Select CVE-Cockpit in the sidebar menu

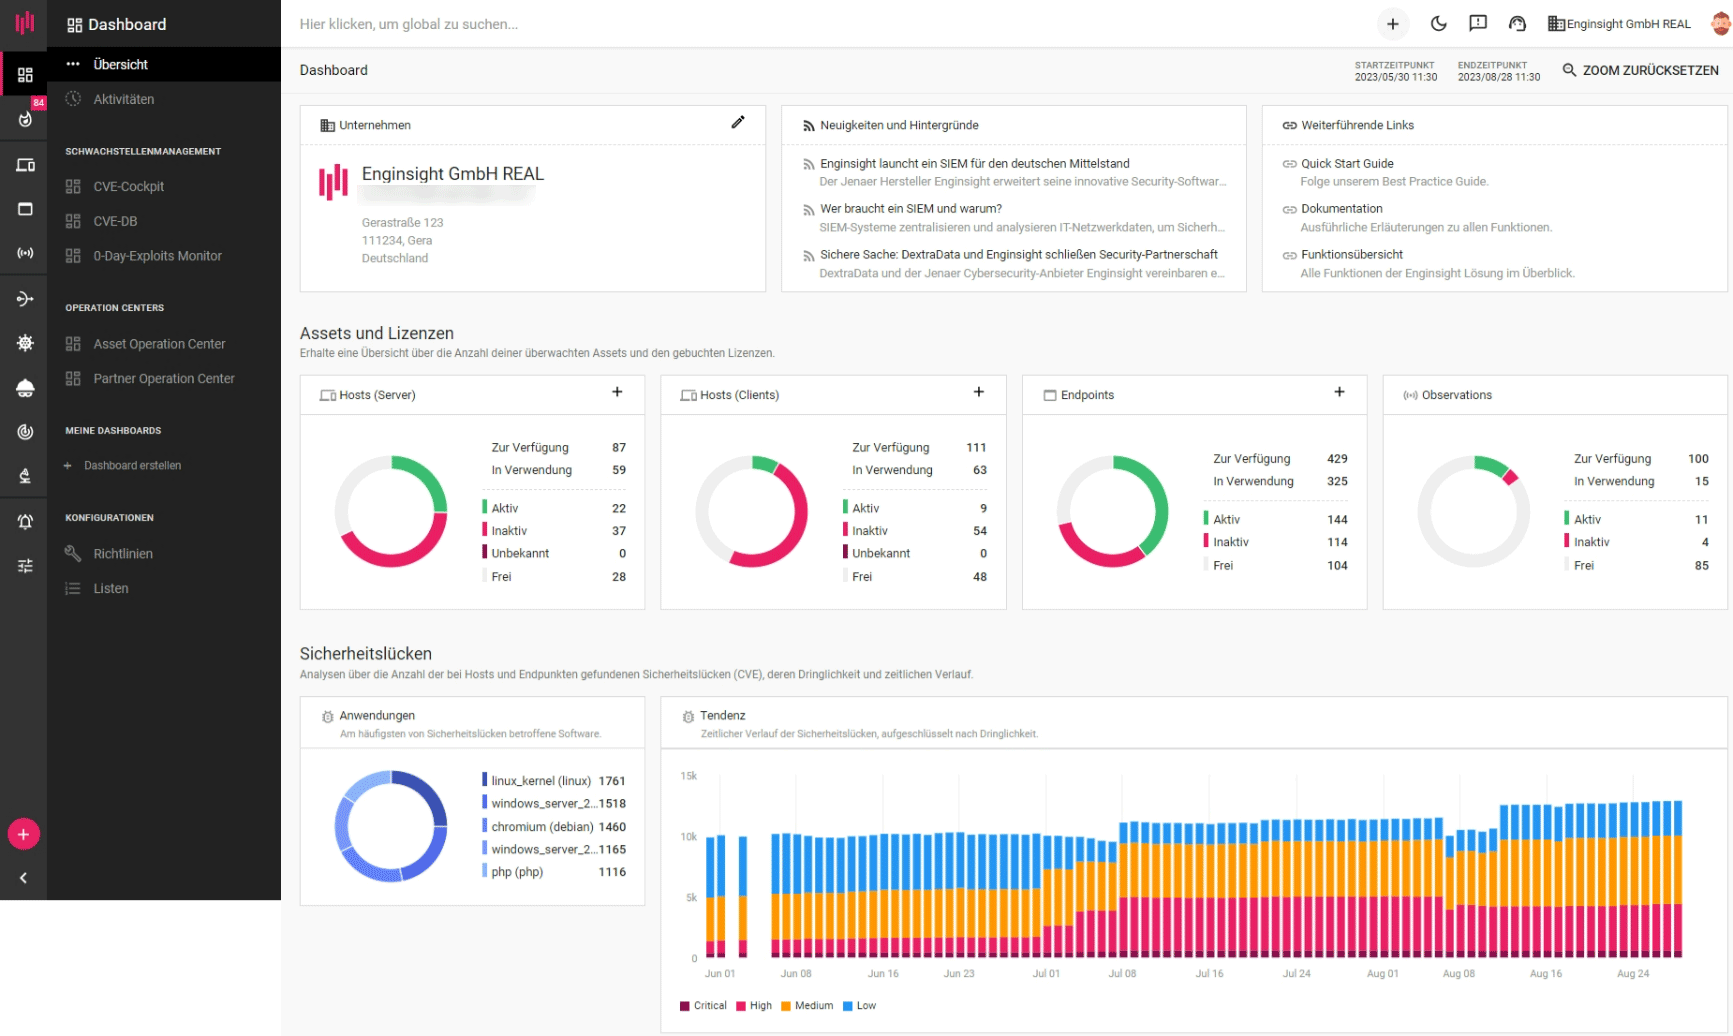129,186
